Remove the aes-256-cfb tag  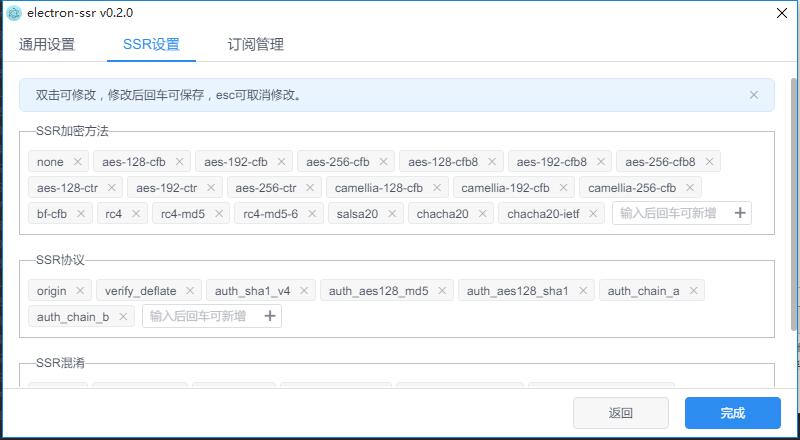pyautogui.click(x=383, y=161)
